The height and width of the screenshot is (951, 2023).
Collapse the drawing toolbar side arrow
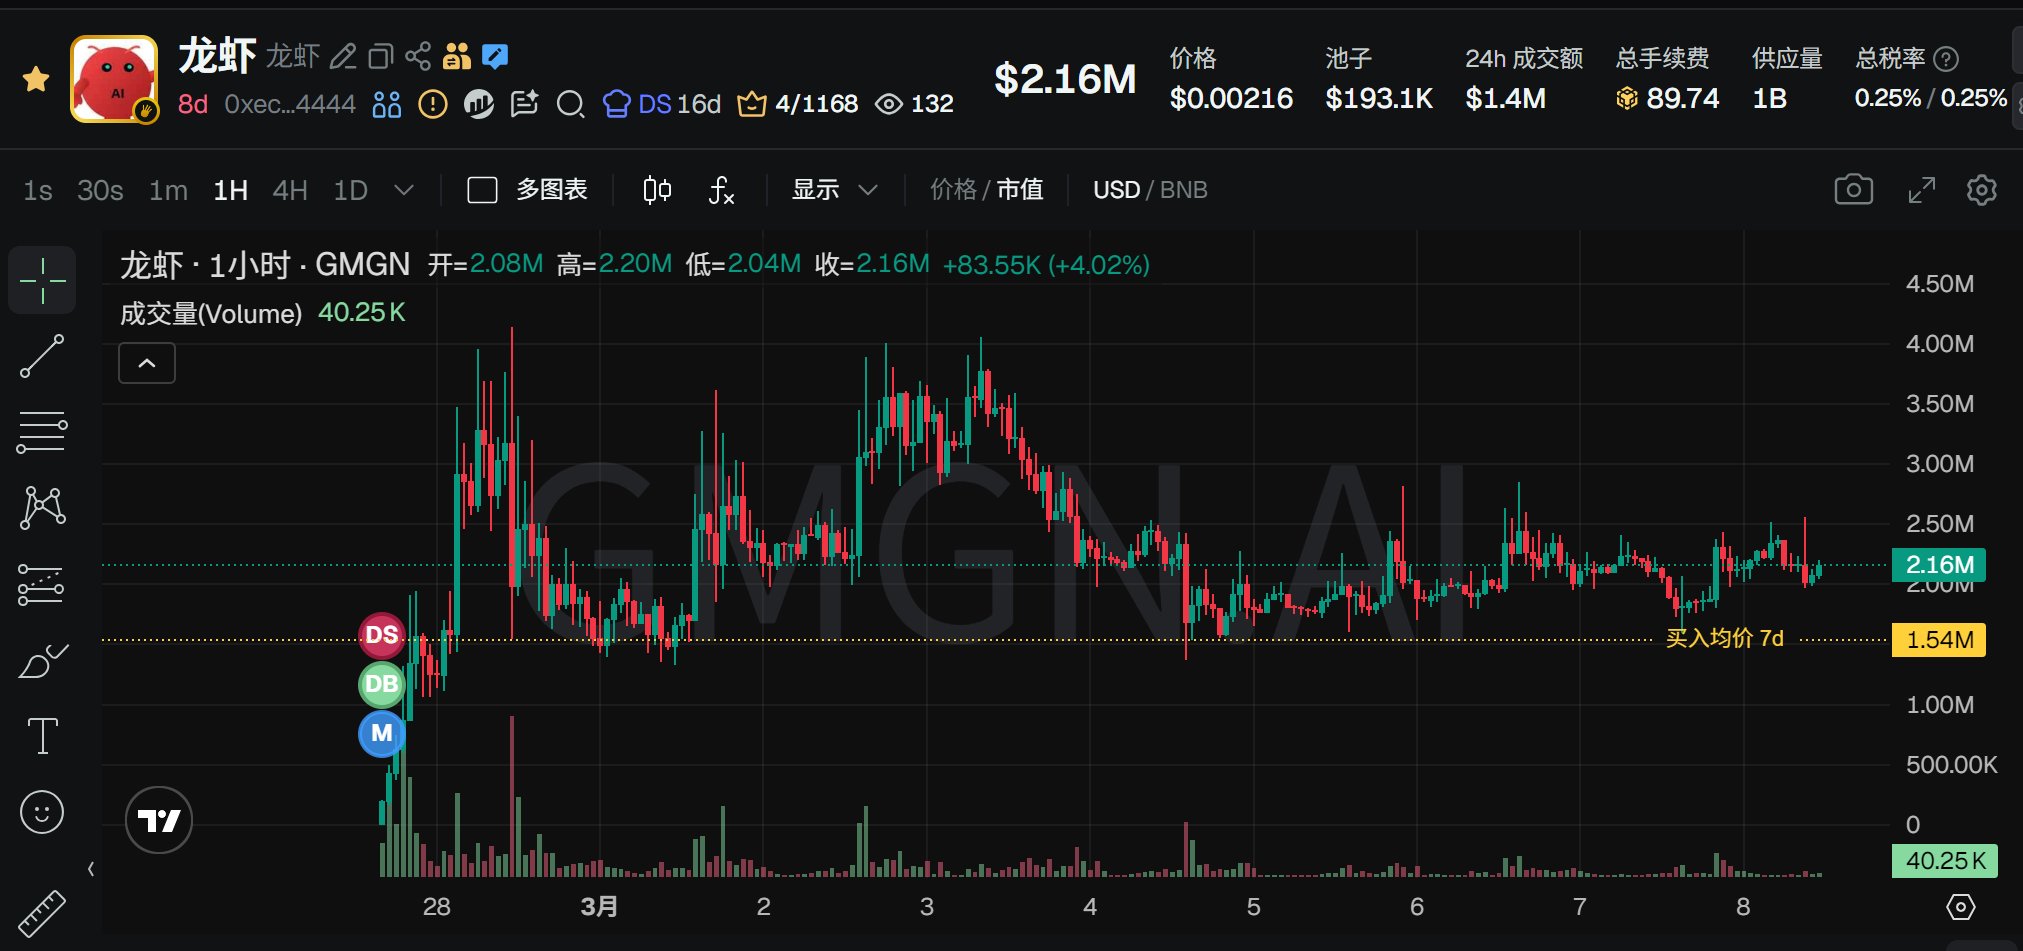[x=91, y=869]
